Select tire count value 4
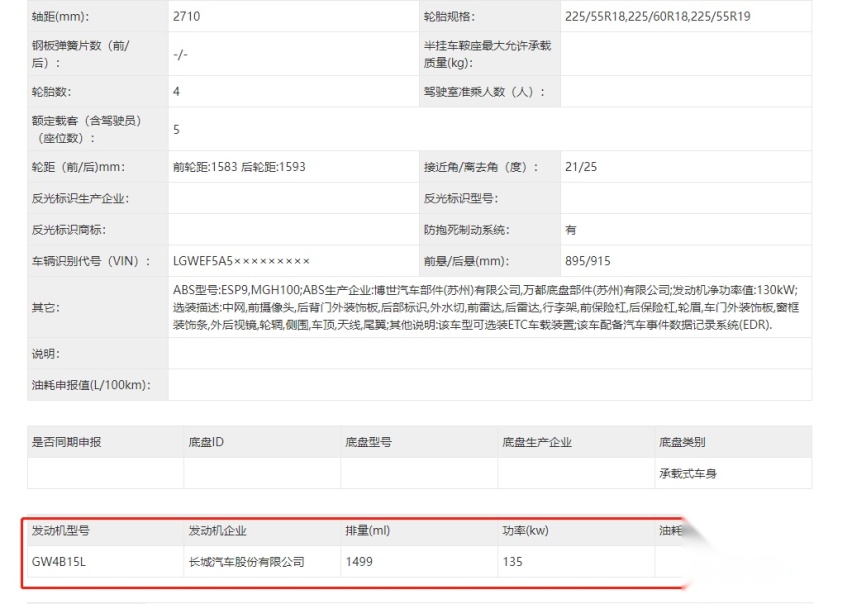 pyautogui.click(x=176, y=92)
